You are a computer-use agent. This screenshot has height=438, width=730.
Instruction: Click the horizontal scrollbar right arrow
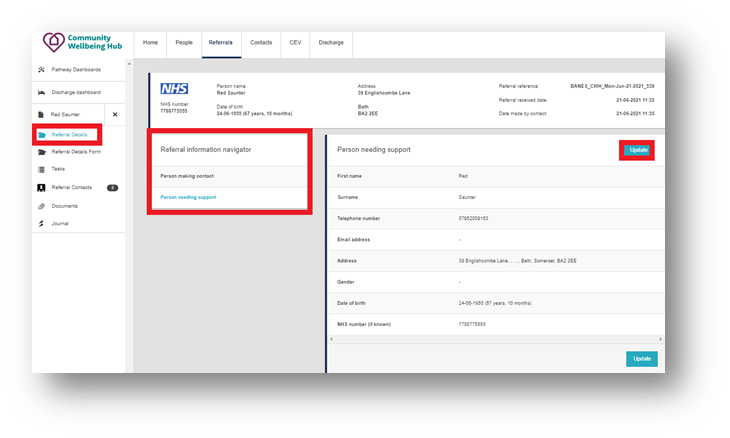(660, 339)
